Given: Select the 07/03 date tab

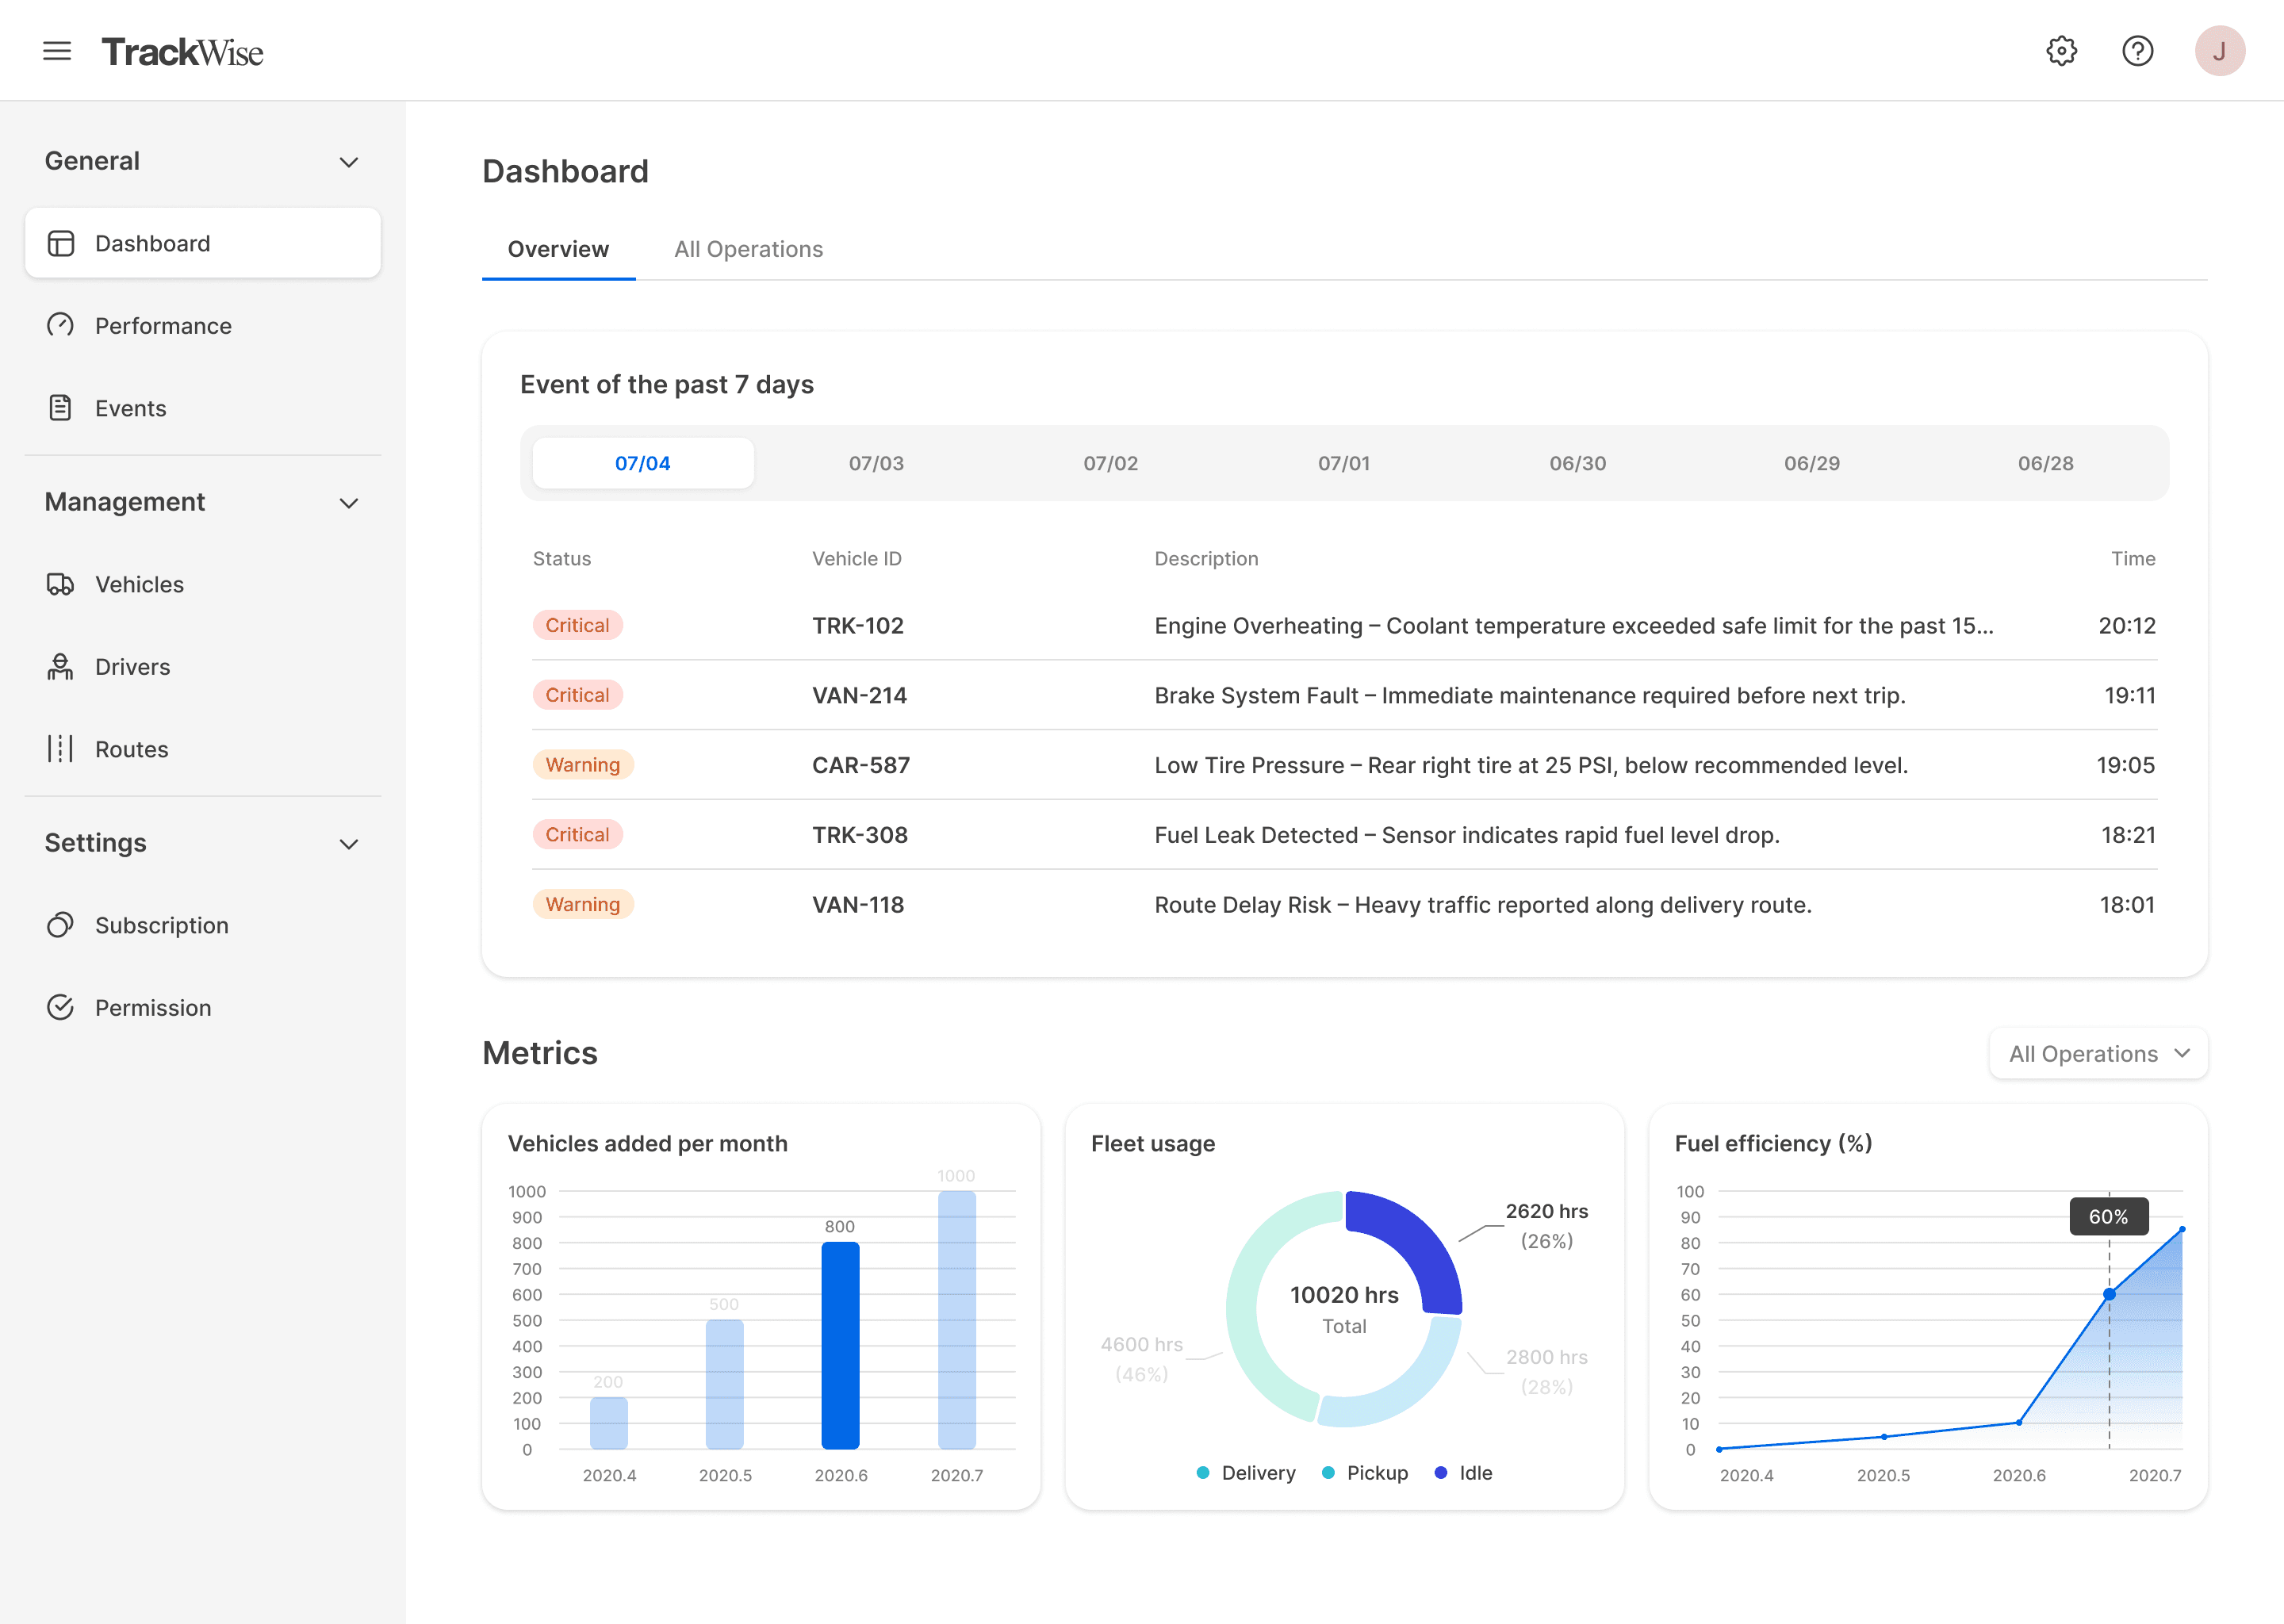Looking at the screenshot, I should [x=876, y=464].
